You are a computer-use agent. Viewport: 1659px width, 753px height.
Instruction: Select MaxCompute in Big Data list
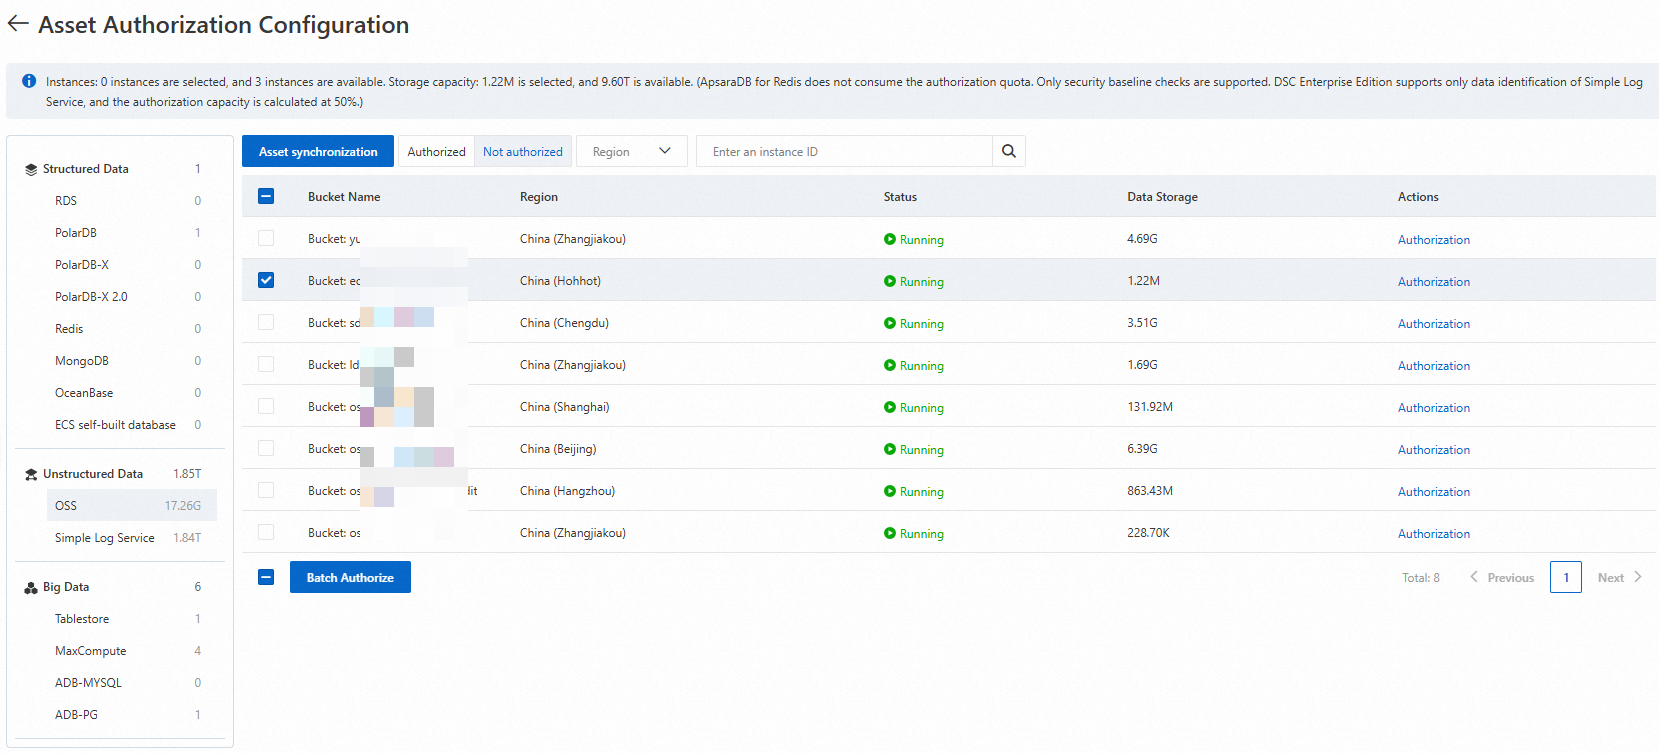point(90,651)
